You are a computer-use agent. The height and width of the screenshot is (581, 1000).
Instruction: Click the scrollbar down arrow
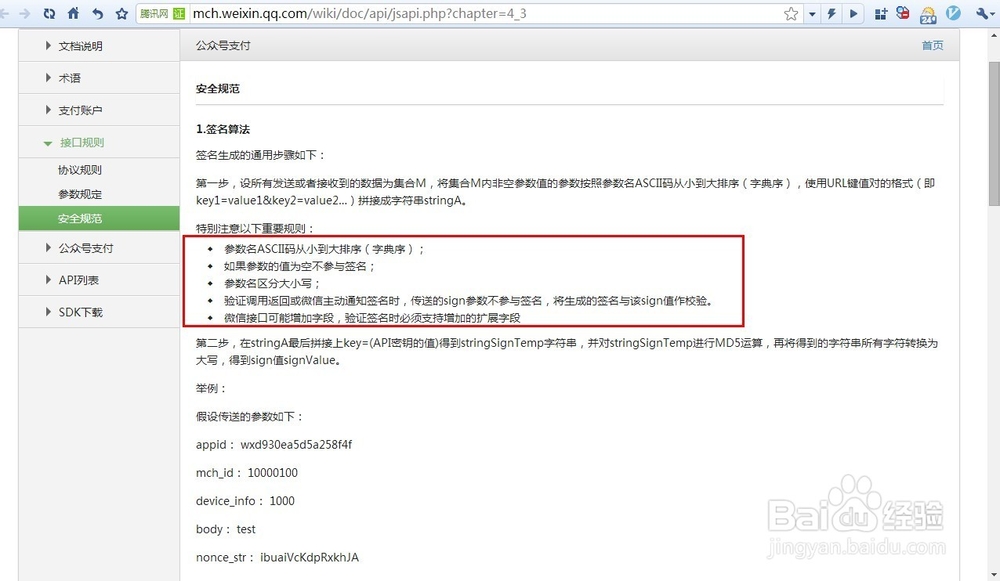pos(994,574)
